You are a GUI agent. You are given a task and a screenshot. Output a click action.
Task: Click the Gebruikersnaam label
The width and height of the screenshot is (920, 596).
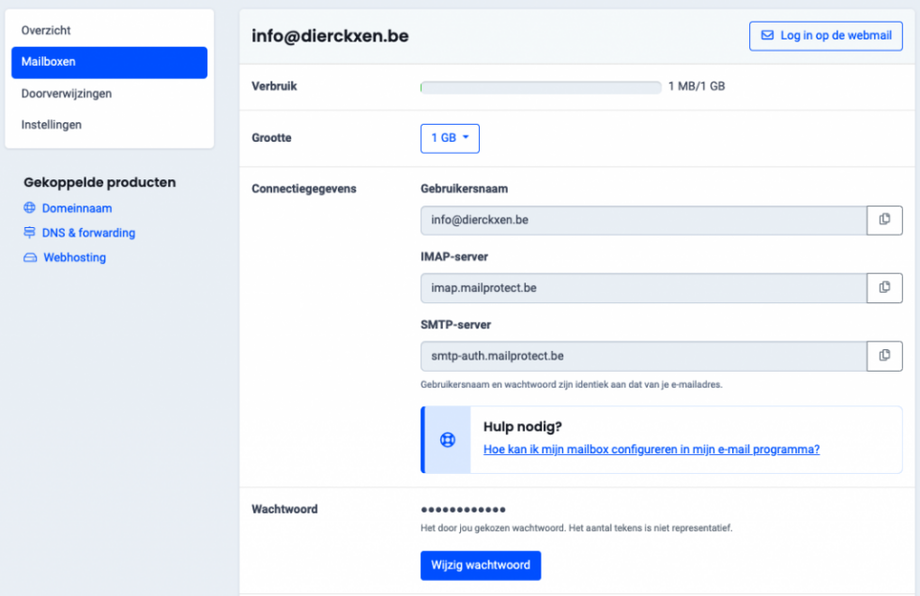(x=464, y=189)
